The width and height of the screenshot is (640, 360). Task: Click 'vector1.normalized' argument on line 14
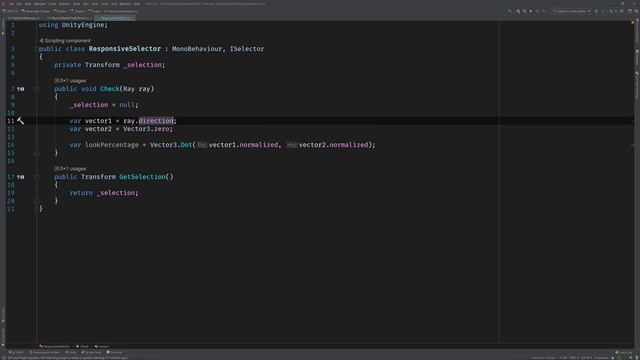click(x=244, y=145)
